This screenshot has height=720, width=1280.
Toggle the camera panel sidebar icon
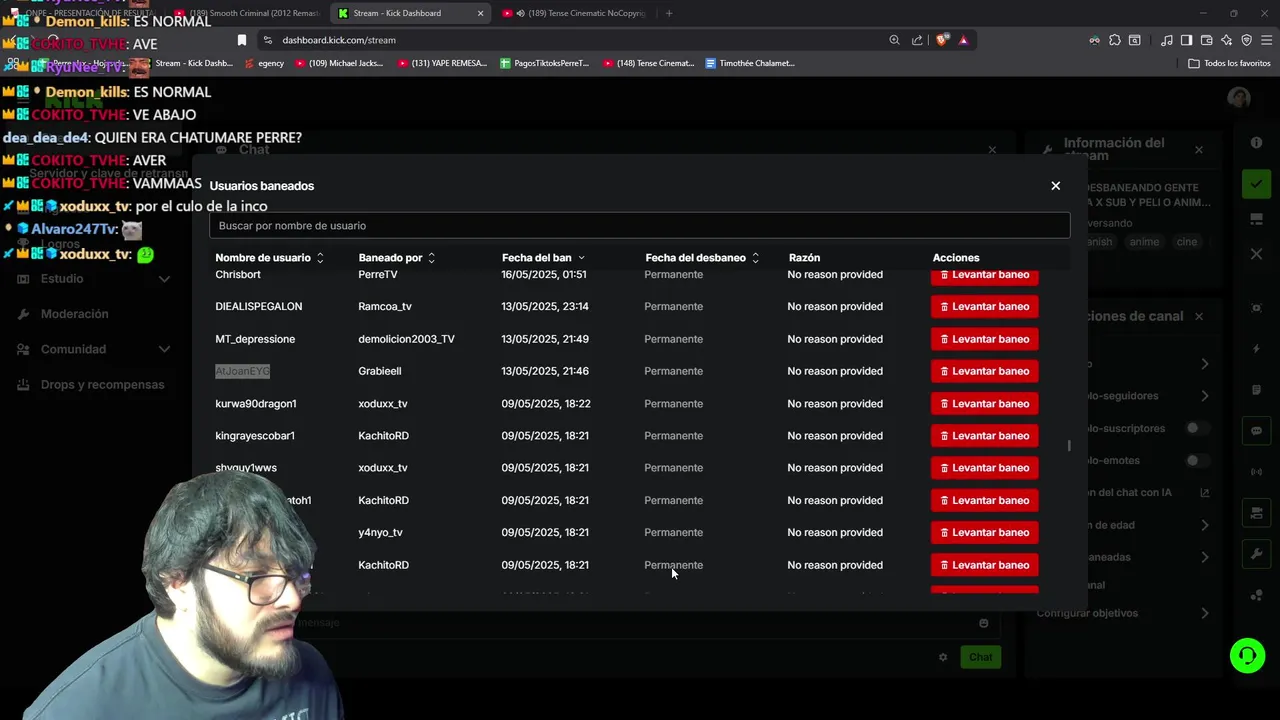point(1257,513)
